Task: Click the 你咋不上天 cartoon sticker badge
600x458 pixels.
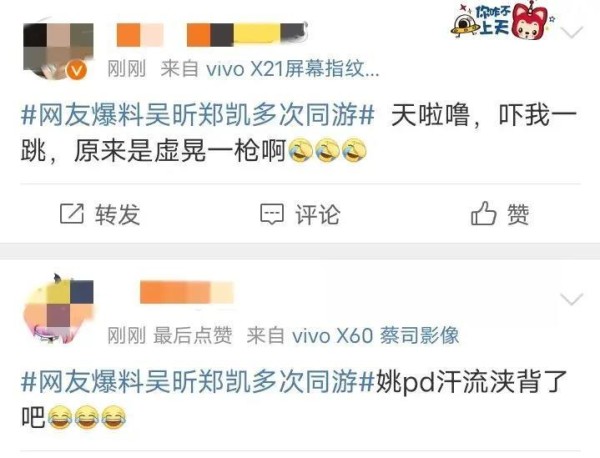Action: 502,21
